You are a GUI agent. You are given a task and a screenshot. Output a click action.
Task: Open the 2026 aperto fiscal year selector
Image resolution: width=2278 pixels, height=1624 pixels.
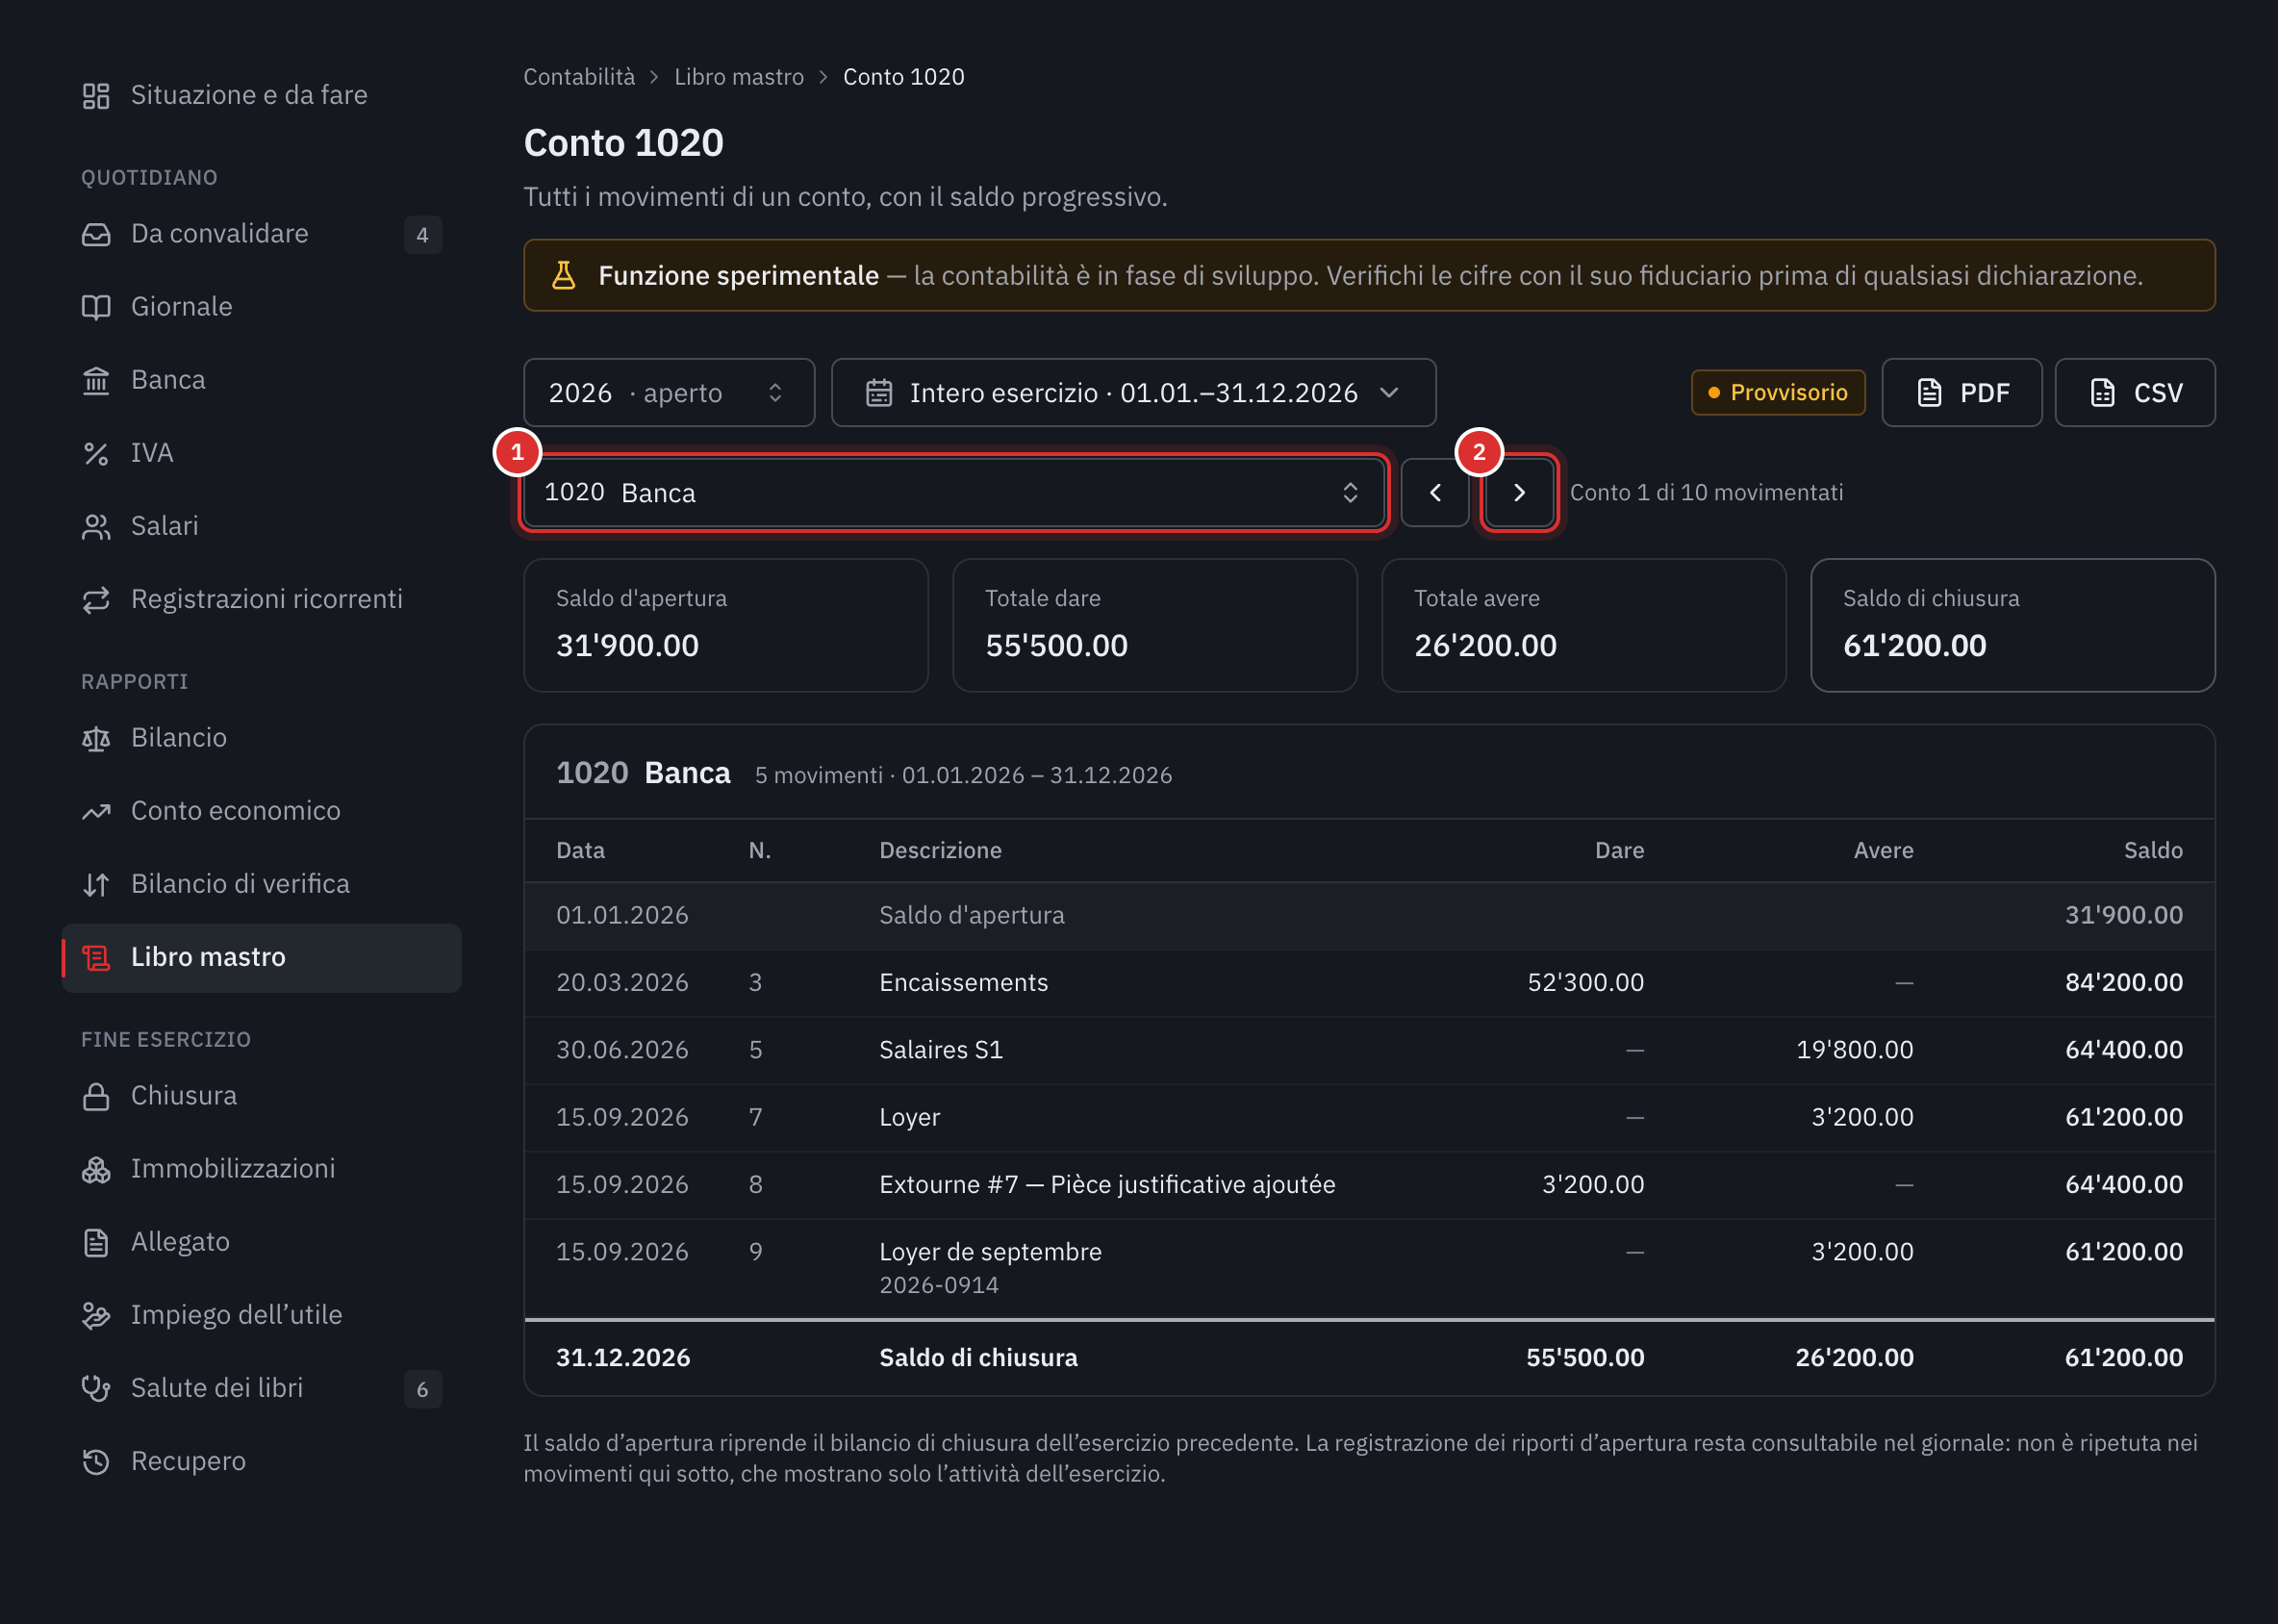click(669, 392)
